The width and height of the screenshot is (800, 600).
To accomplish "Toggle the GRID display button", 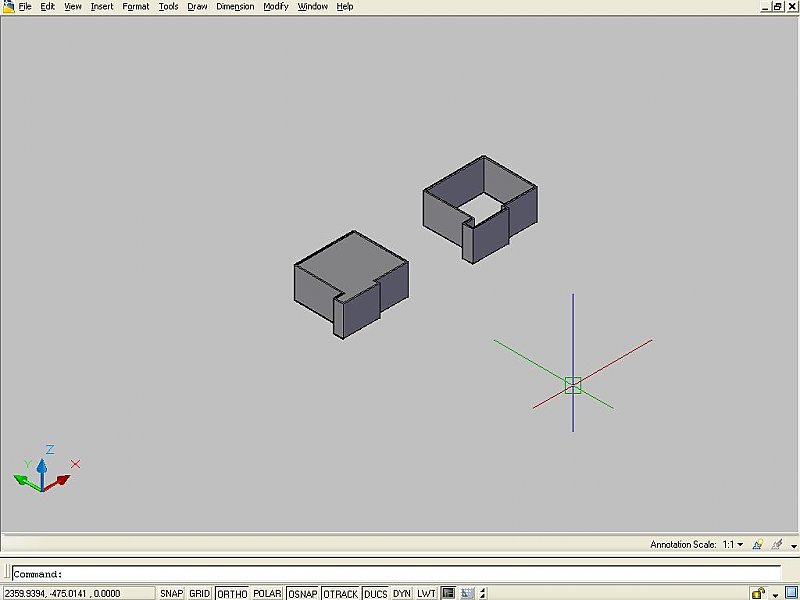I will [x=199, y=593].
